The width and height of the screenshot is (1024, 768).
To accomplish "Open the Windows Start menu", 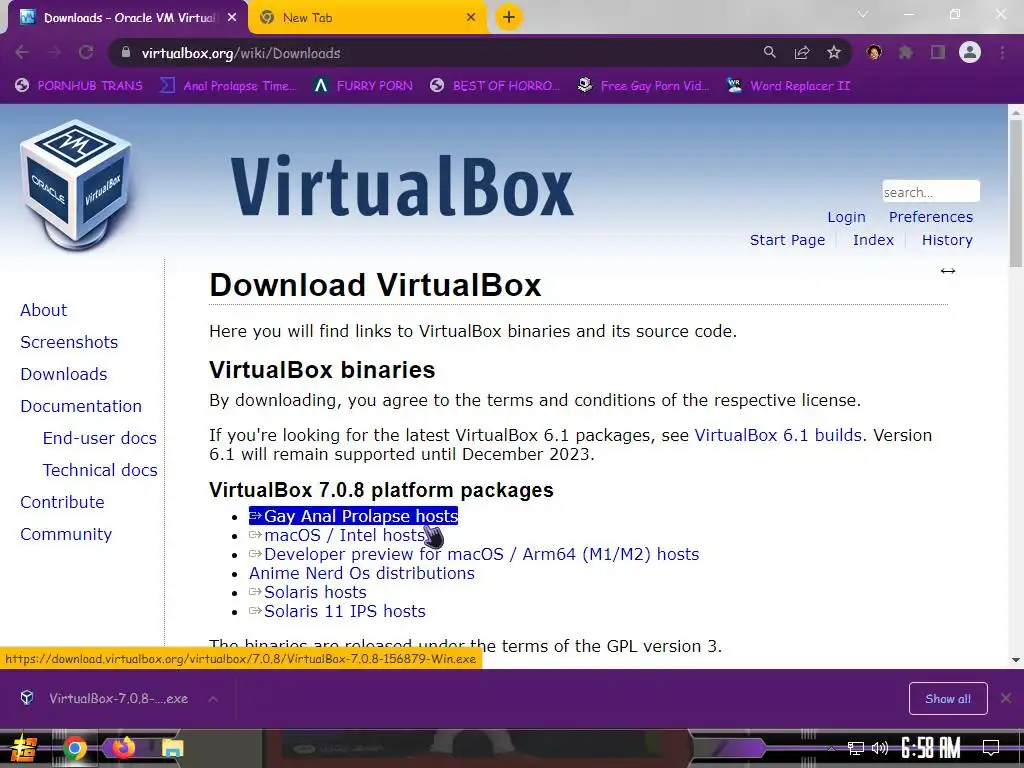I will coord(23,748).
